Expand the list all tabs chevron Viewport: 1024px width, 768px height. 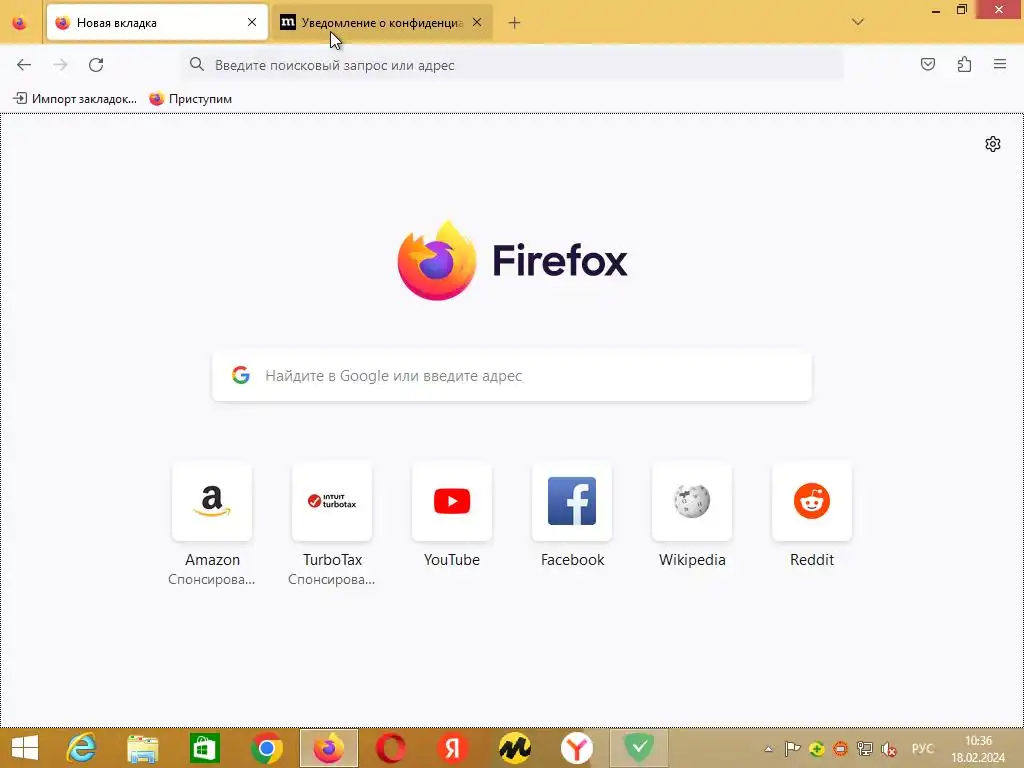(x=857, y=22)
